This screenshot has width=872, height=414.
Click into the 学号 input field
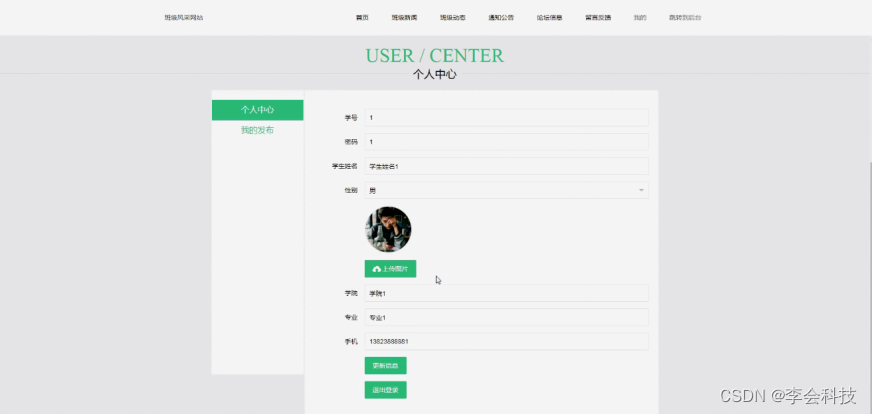(x=507, y=117)
